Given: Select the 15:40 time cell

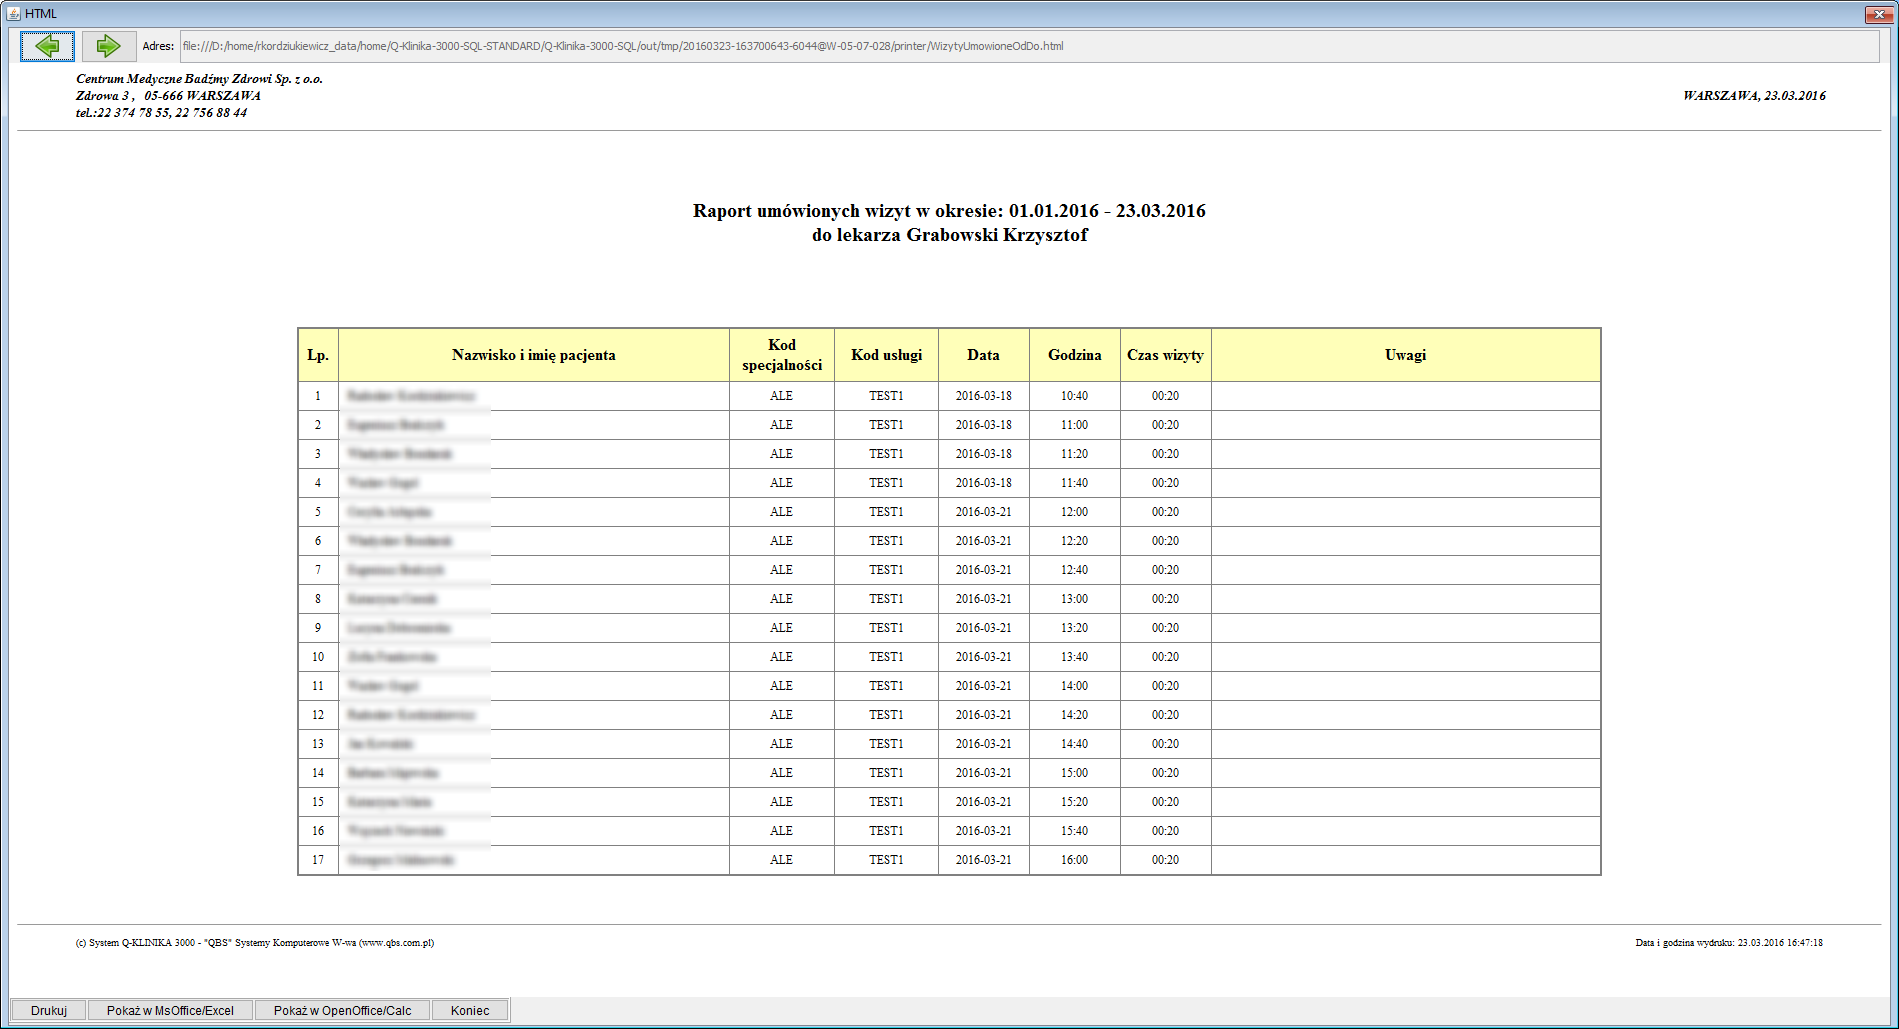Looking at the screenshot, I should pyautogui.click(x=1075, y=831).
